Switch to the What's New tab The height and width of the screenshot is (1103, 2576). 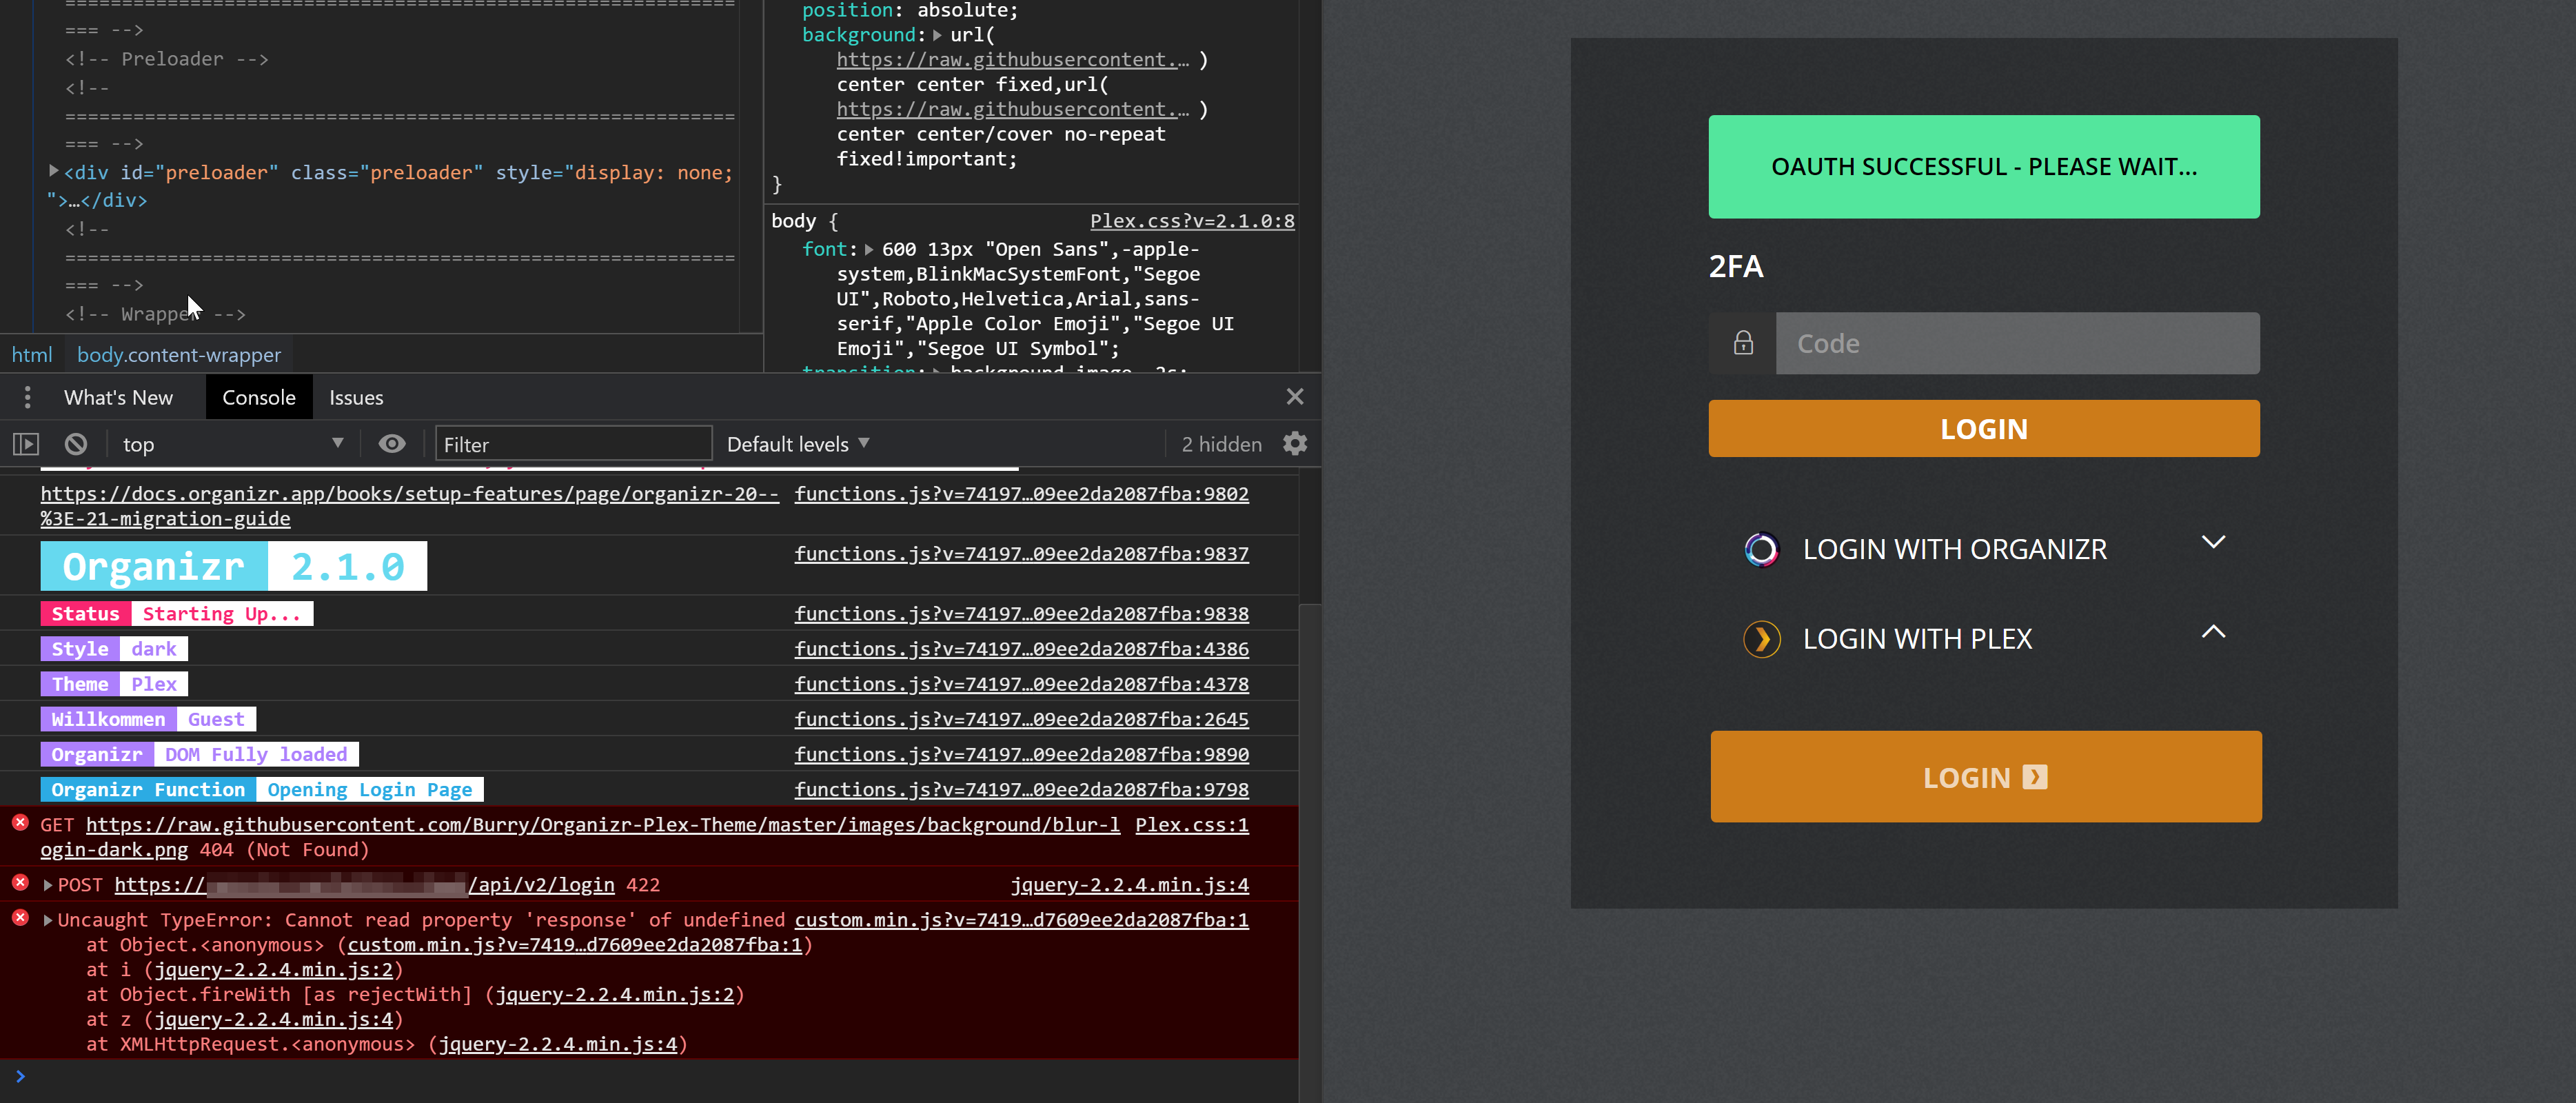[x=118, y=398]
